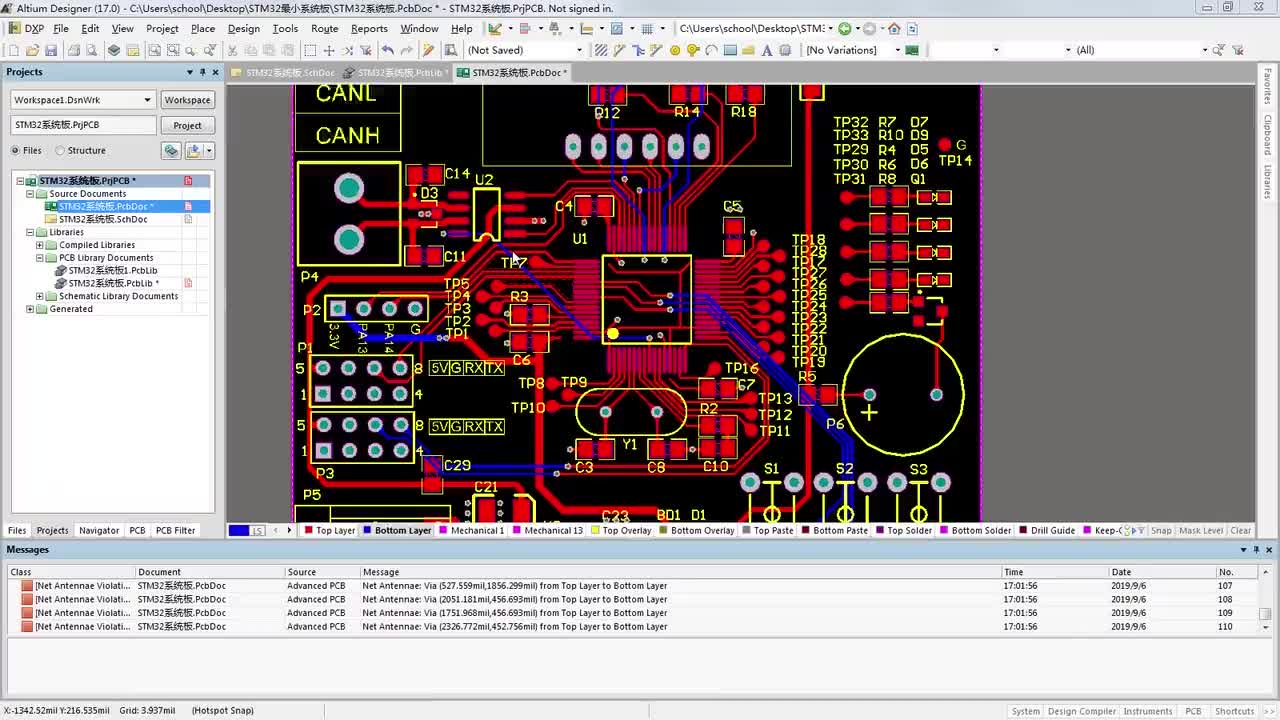This screenshot has height=720, width=1280.
Task: Open the File menu
Action: coord(61,28)
